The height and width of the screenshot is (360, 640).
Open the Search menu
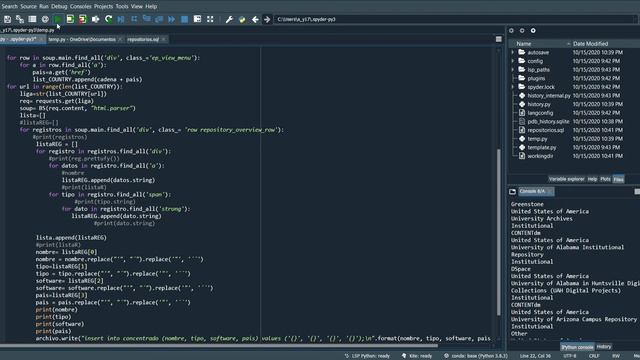point(9,6)
